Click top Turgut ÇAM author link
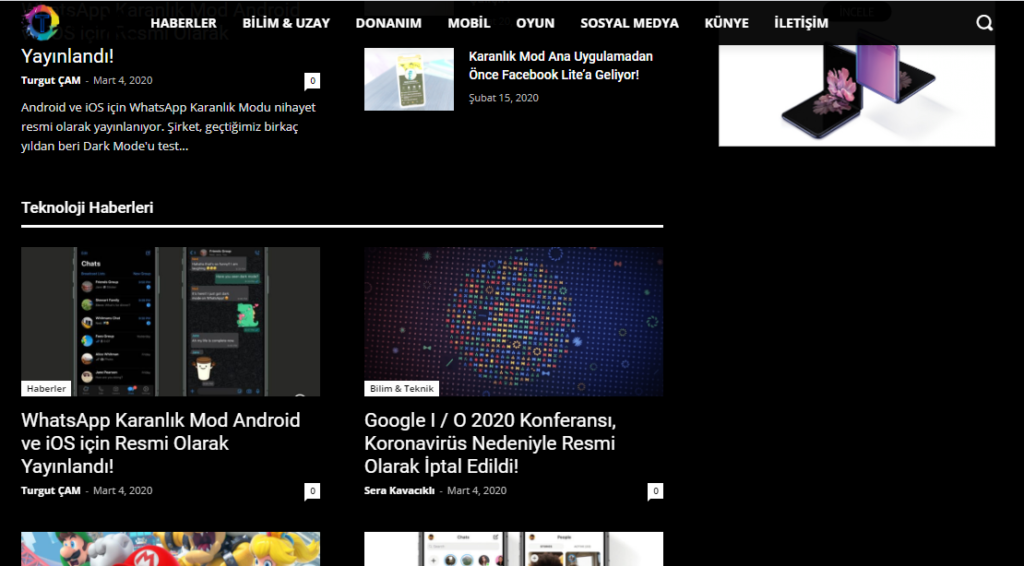The height and width of the screenshot is (566, 1024). 51,80
